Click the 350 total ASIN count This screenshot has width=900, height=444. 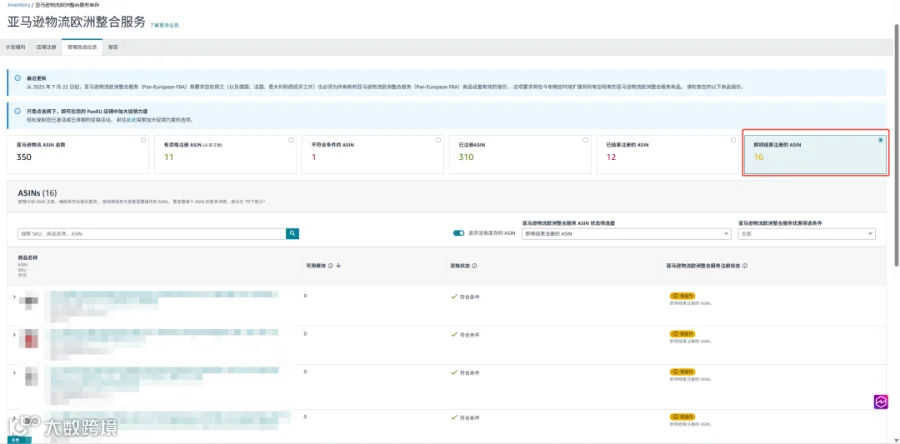[x=24, y=157]
